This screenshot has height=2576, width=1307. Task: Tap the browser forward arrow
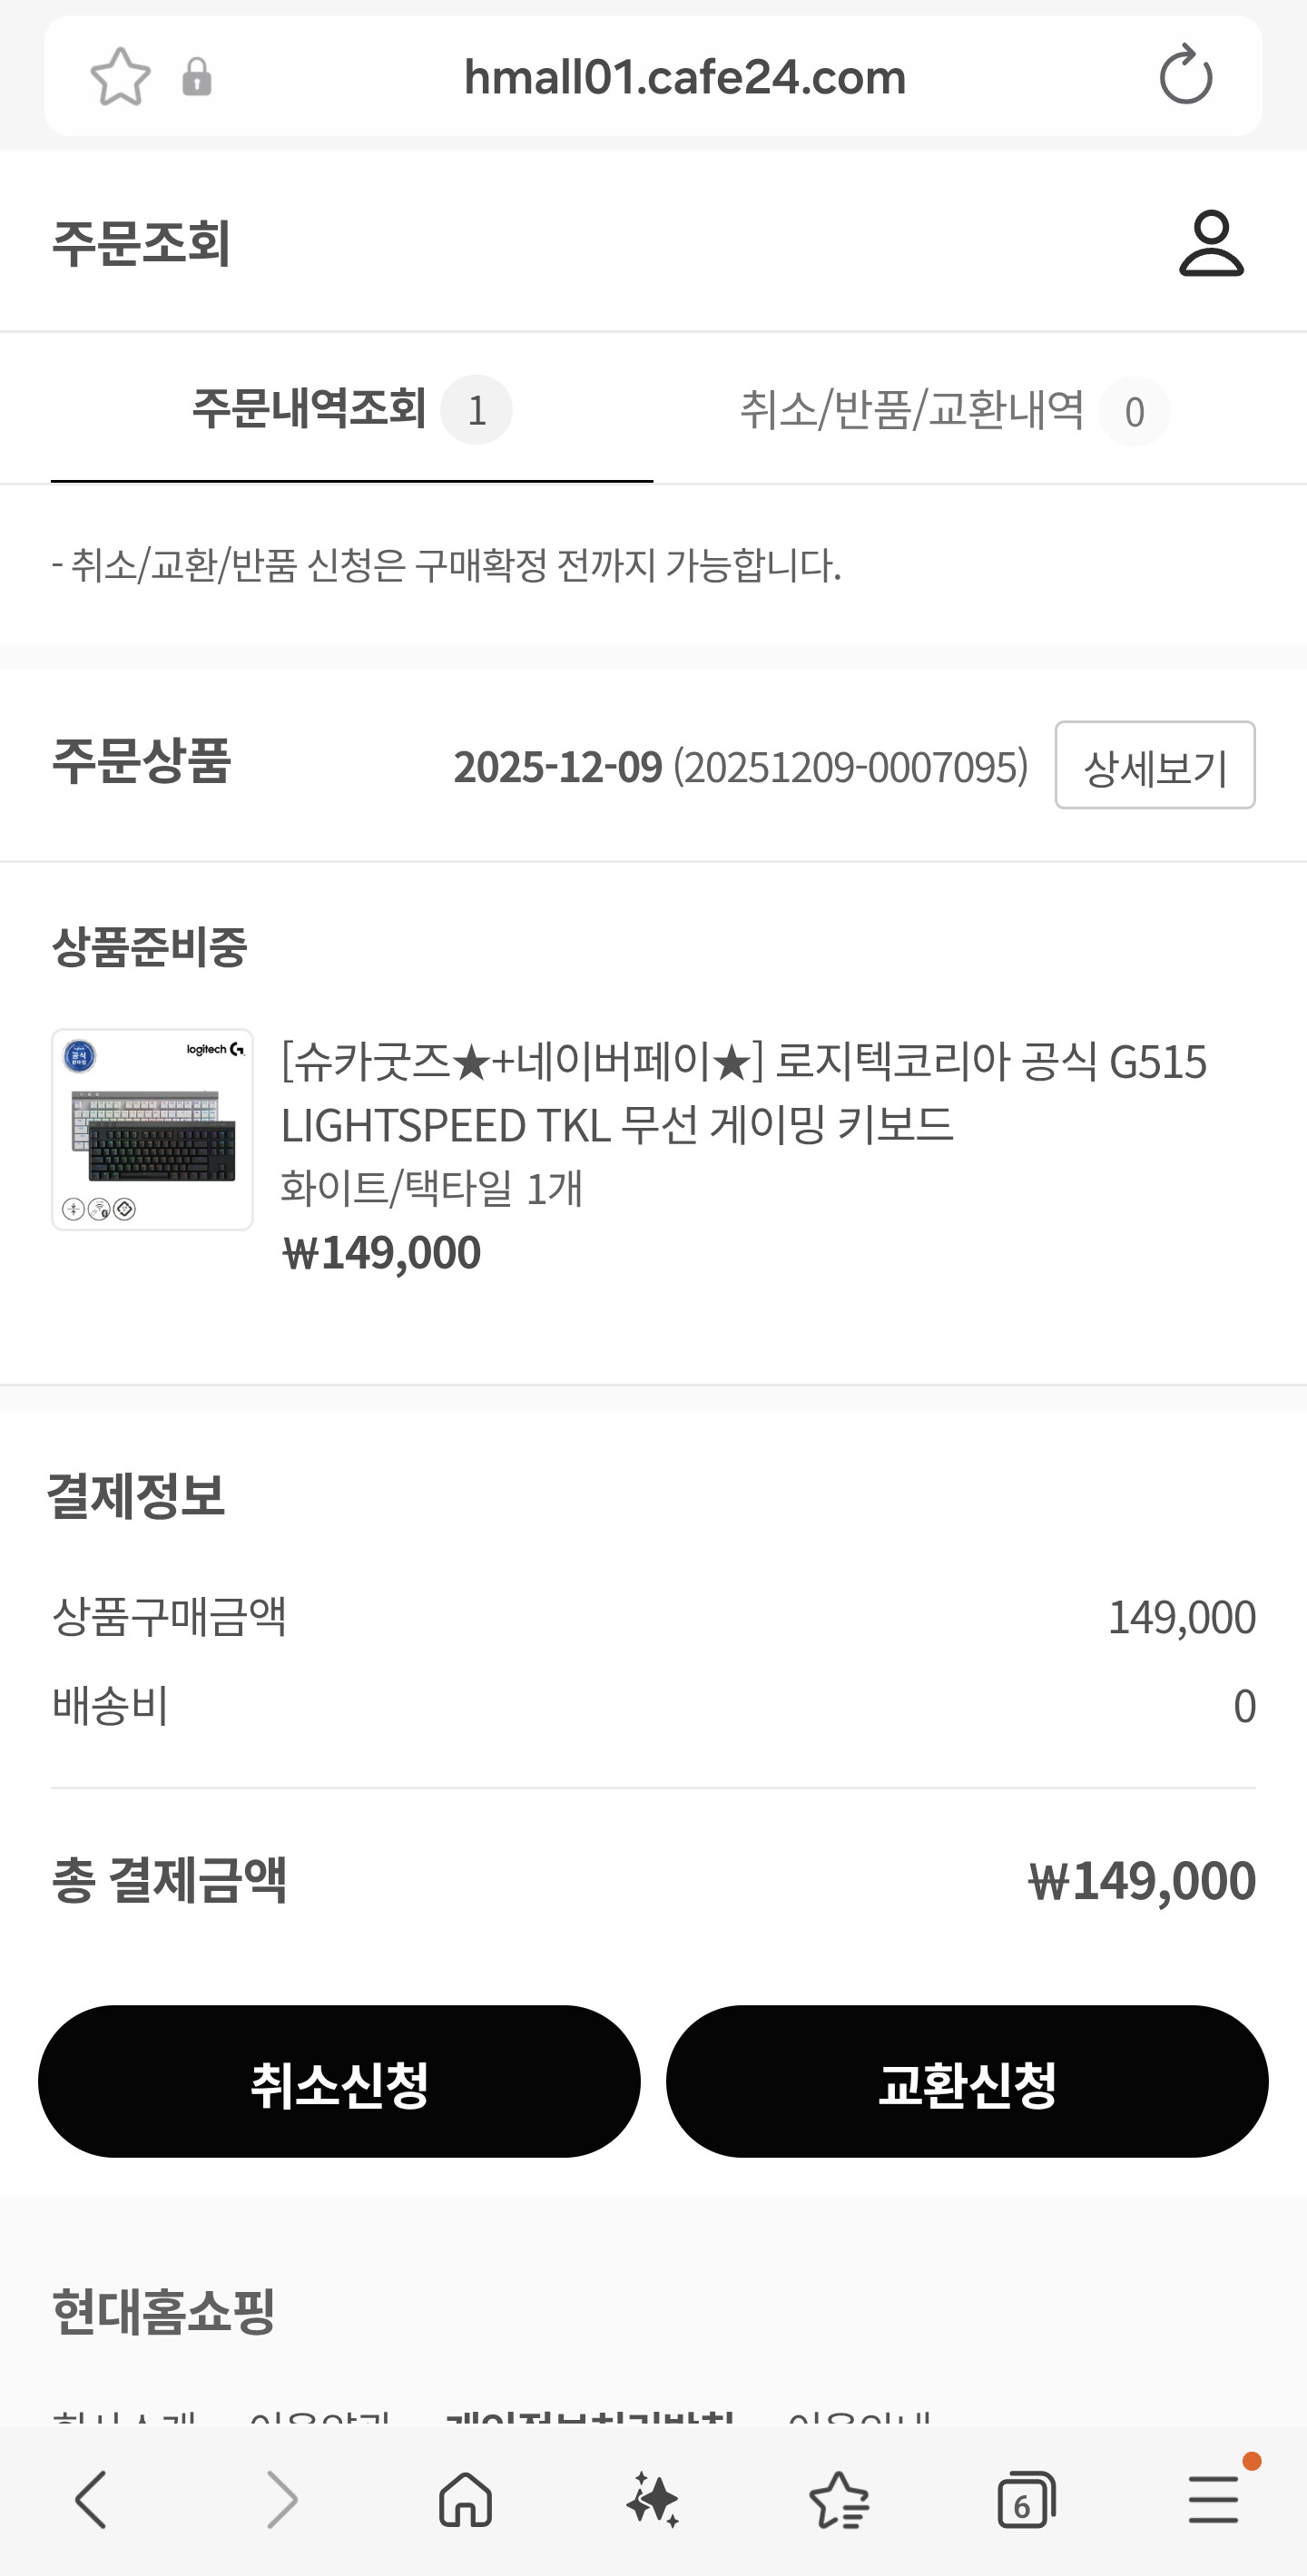(x=281, y=2499)
